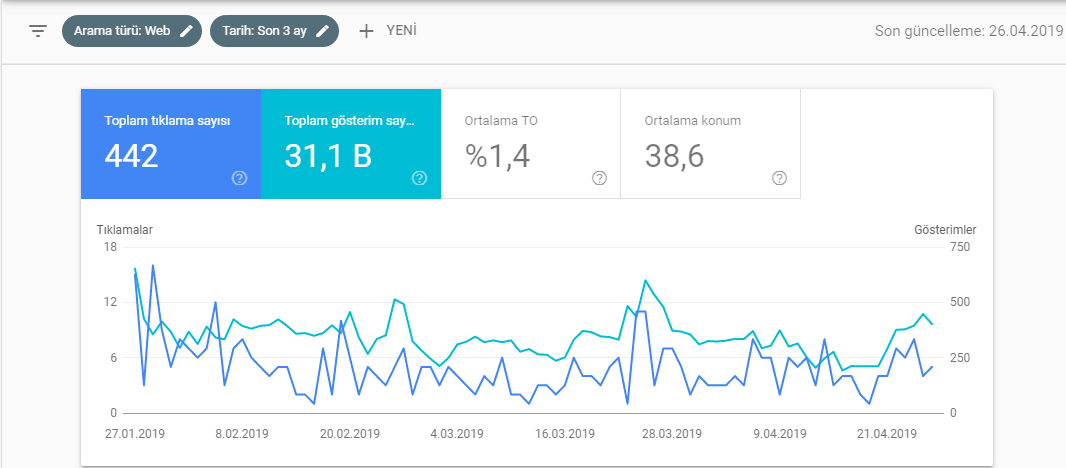The height and width of the screenshot is (468, 1066).
Task: Enable the Ortalama konum metric card
Action: click(x=710, y=144)
